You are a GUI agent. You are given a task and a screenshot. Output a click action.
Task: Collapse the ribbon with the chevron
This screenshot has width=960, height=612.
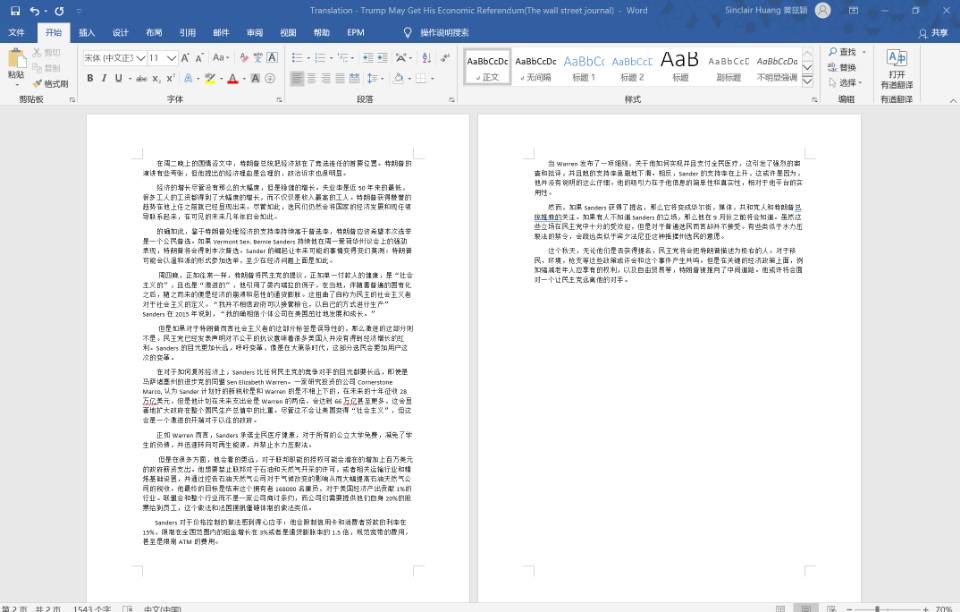[x=953, y=100]
